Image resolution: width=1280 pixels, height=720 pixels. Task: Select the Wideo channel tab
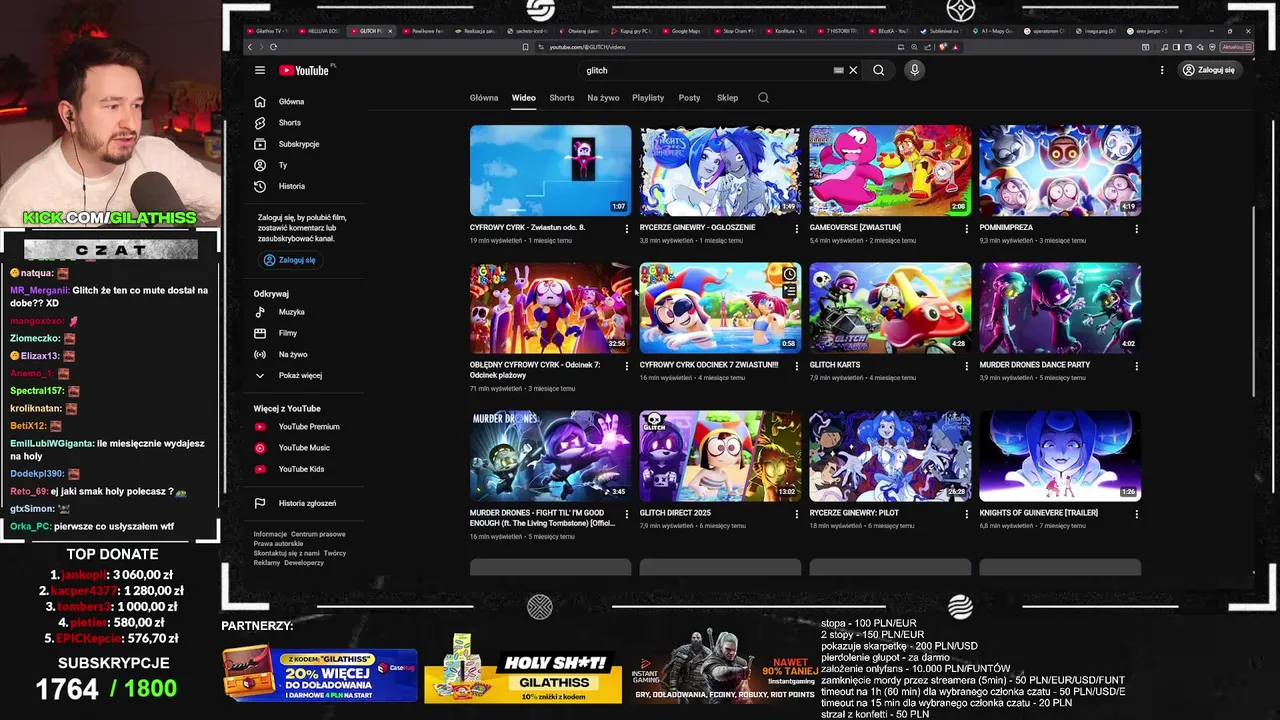pos(524,98)
